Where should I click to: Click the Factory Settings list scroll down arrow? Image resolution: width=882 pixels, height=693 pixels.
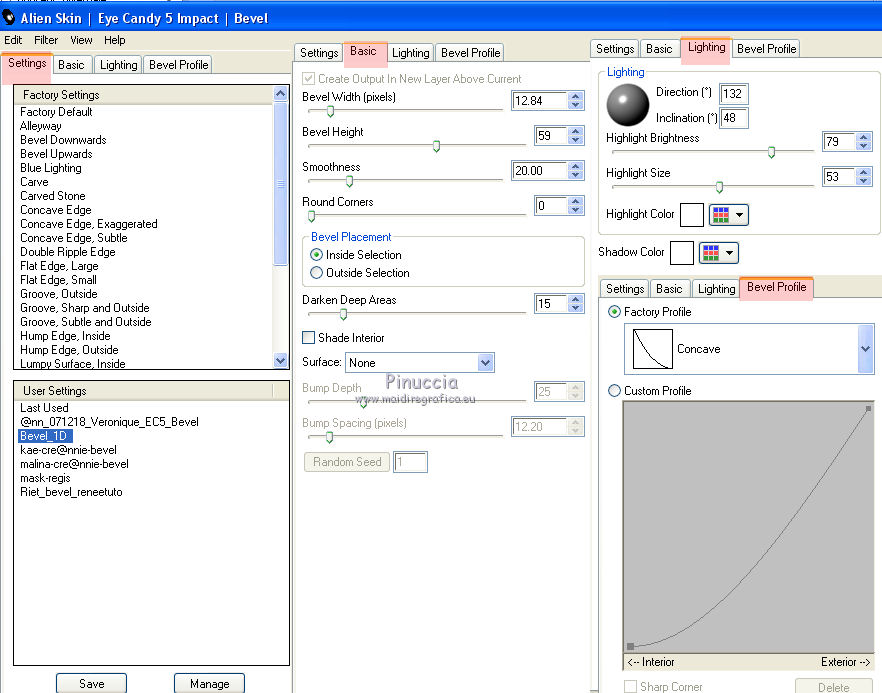(280, 360)
